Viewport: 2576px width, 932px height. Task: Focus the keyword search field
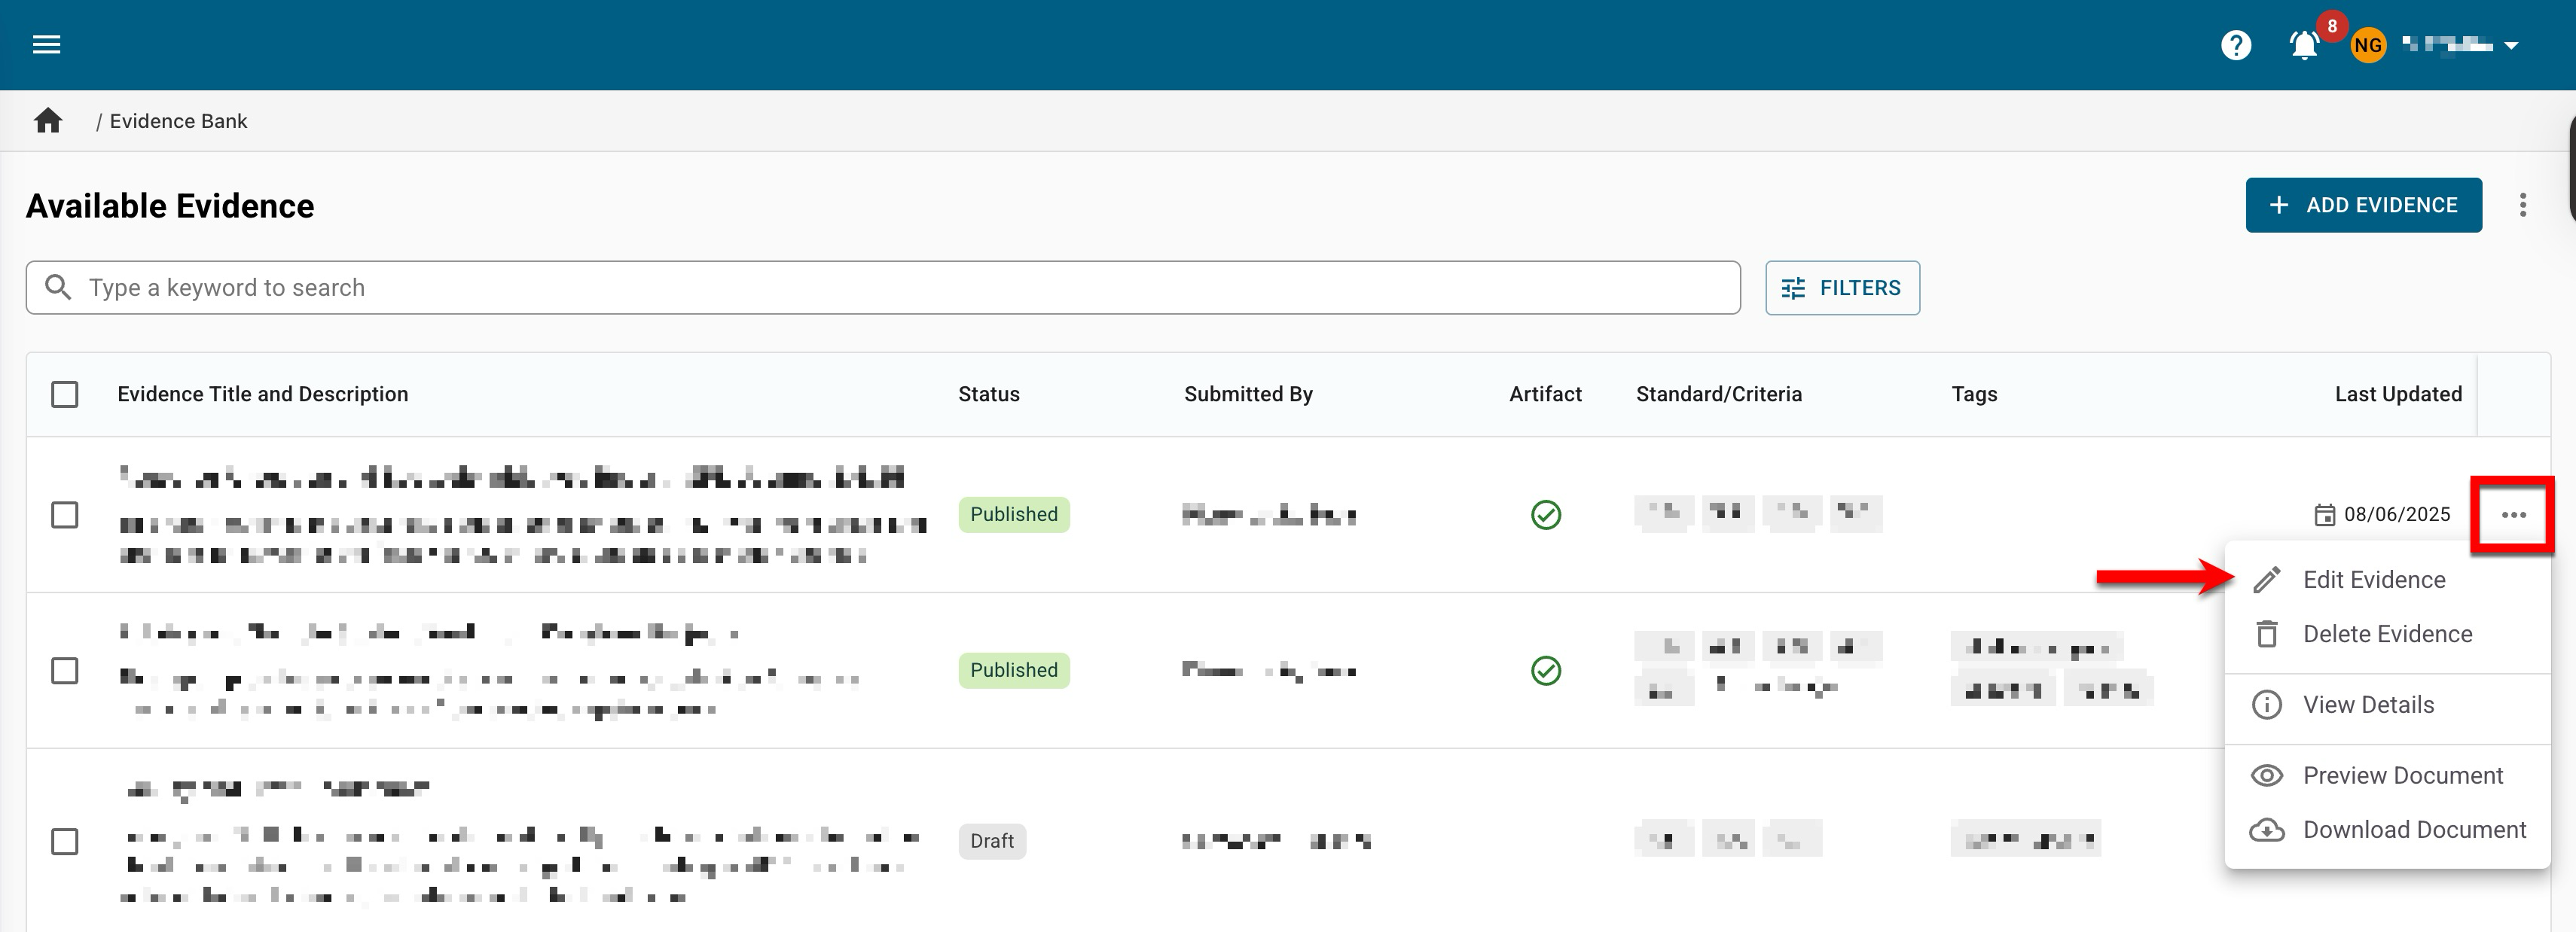pos(900,288)
